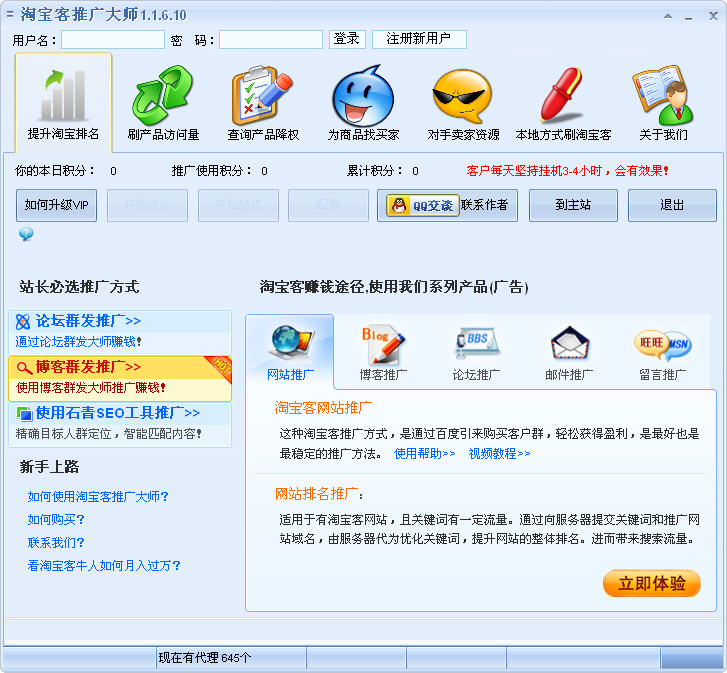Viewport: 727px width, 673px height.
Task: Open the 联系我们? link
Action: (56, 543)
